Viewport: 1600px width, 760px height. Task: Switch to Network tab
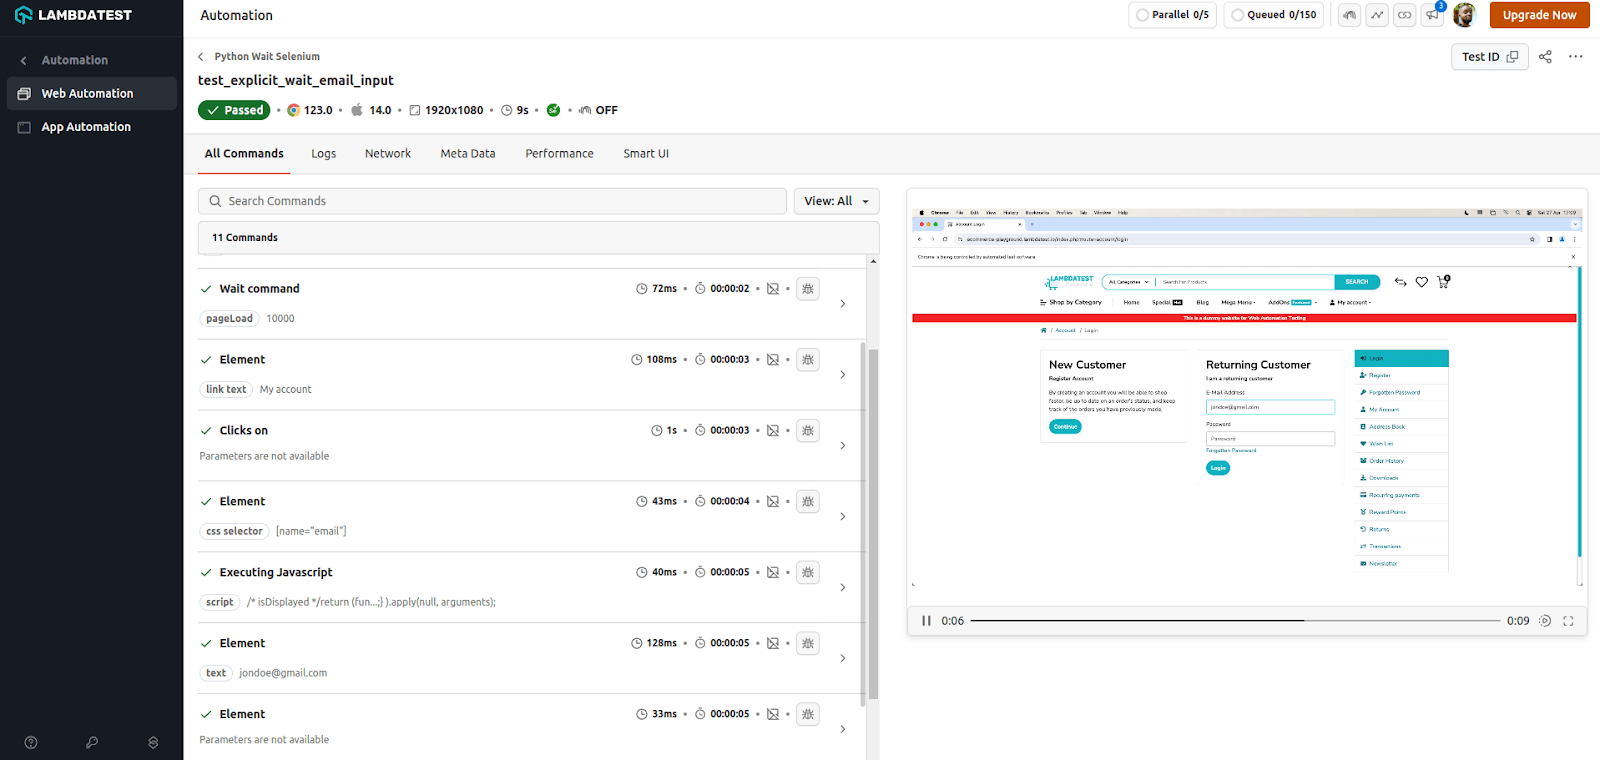point(388,154)
